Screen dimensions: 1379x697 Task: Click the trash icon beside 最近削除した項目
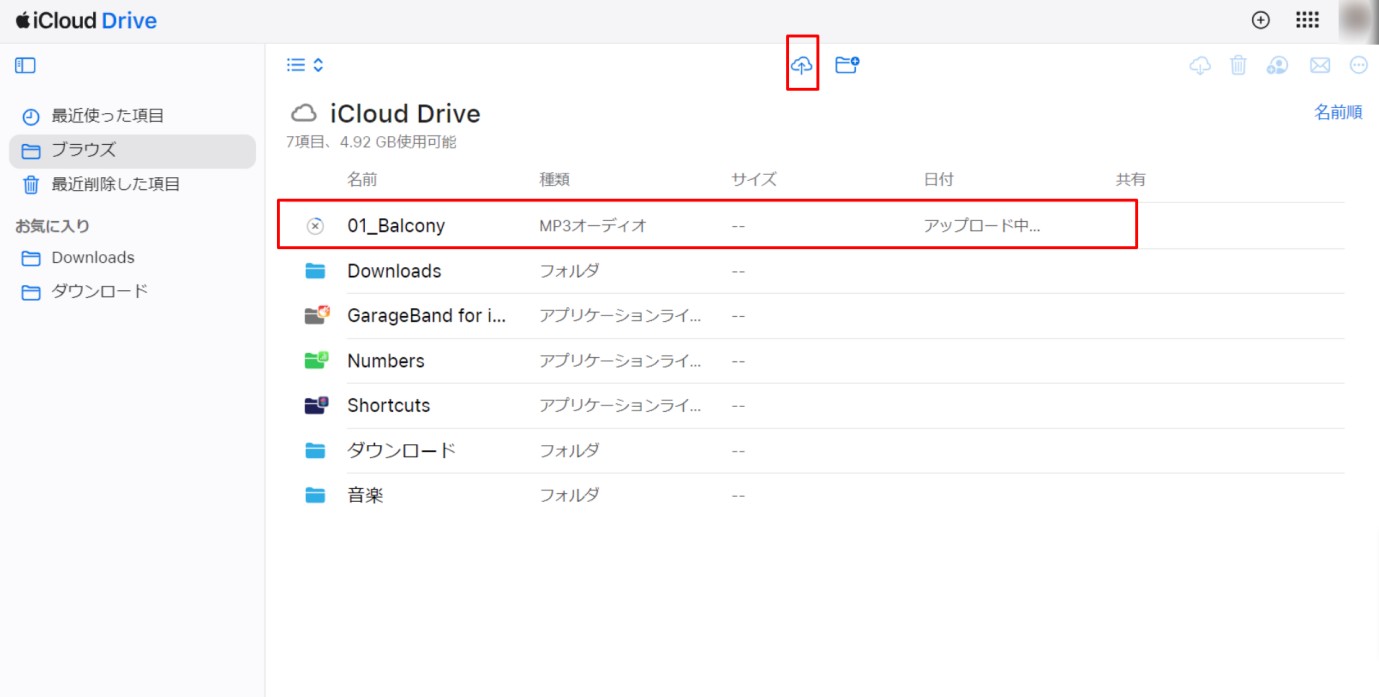point(31,185)
